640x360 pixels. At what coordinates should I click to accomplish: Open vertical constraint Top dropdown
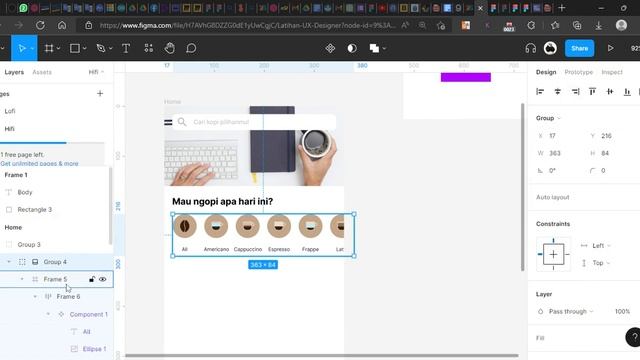point(601,263)
